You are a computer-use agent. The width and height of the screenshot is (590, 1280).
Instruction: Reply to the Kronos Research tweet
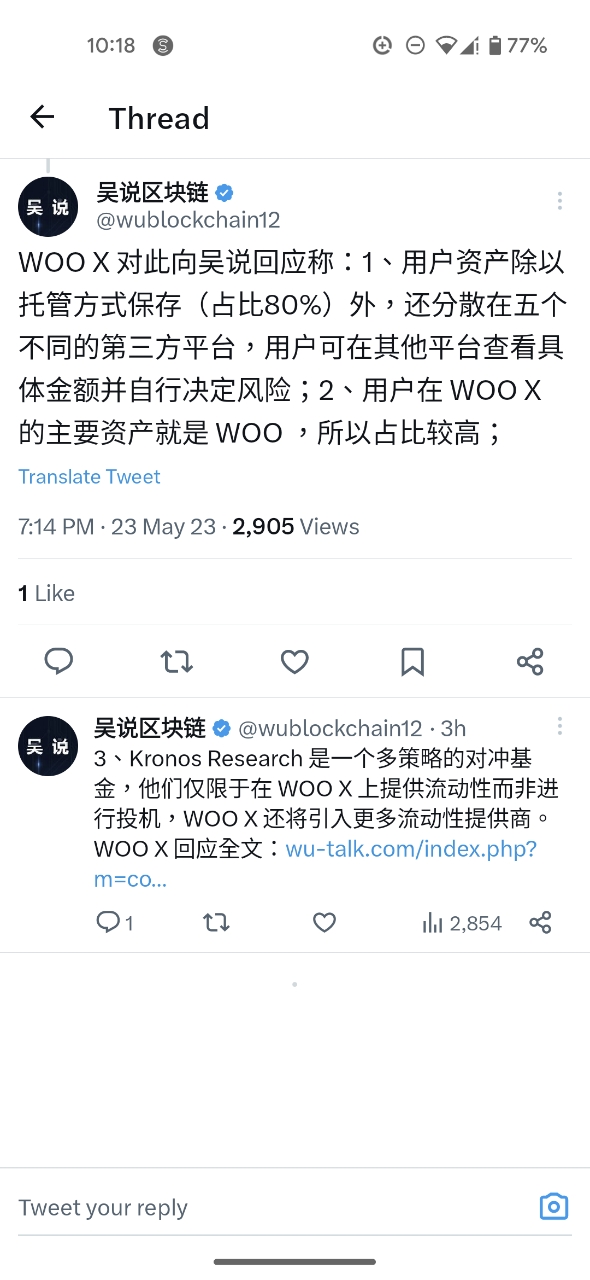point(115,922)
